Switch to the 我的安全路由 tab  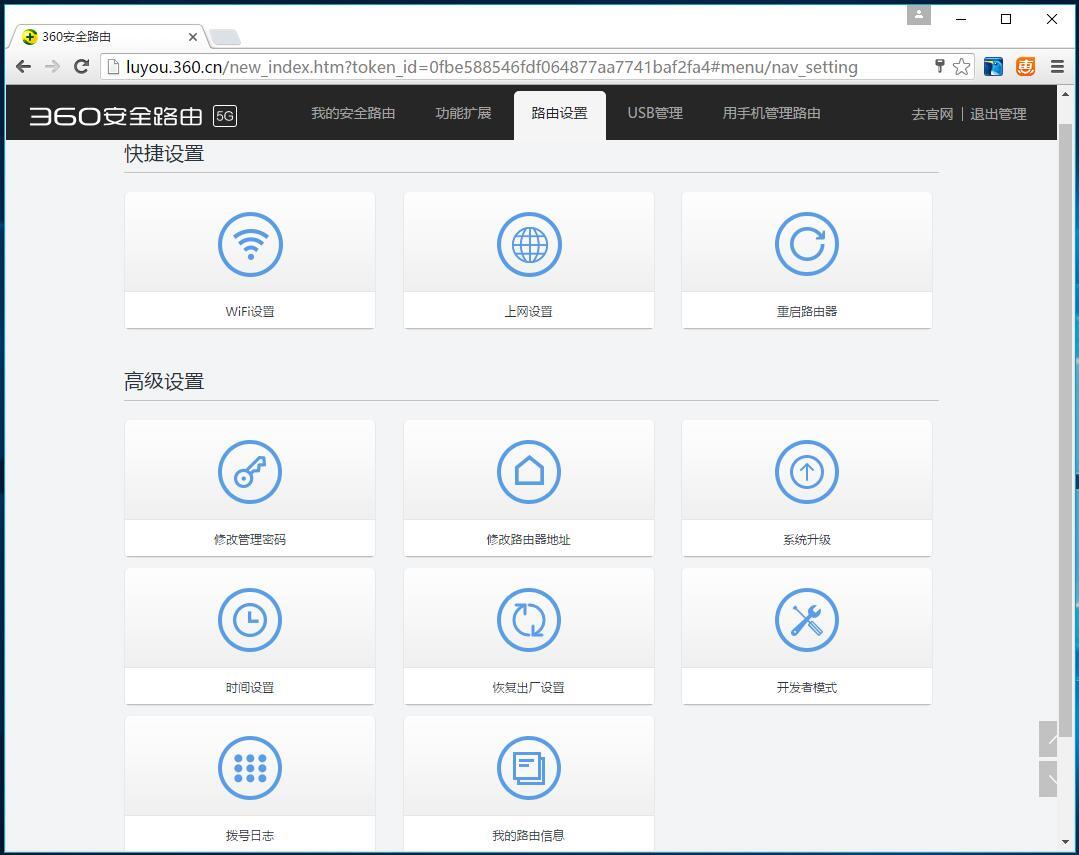pos(353,113)
